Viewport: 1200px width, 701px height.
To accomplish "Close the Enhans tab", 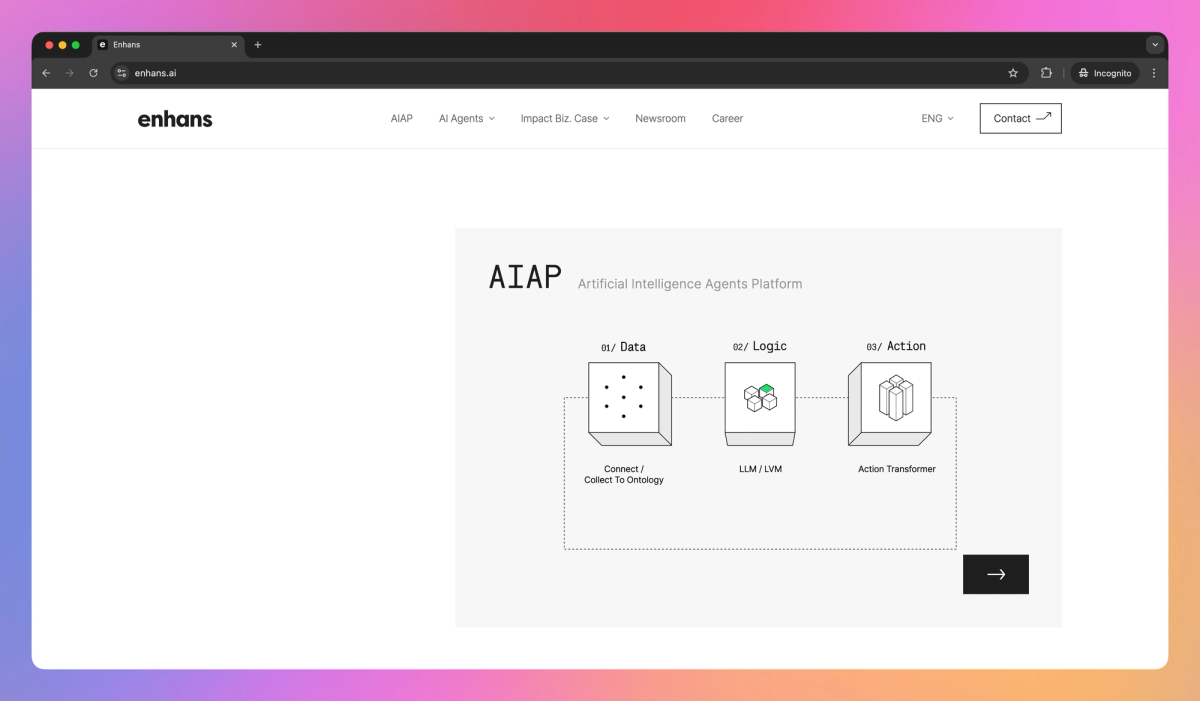I will 234,45.
